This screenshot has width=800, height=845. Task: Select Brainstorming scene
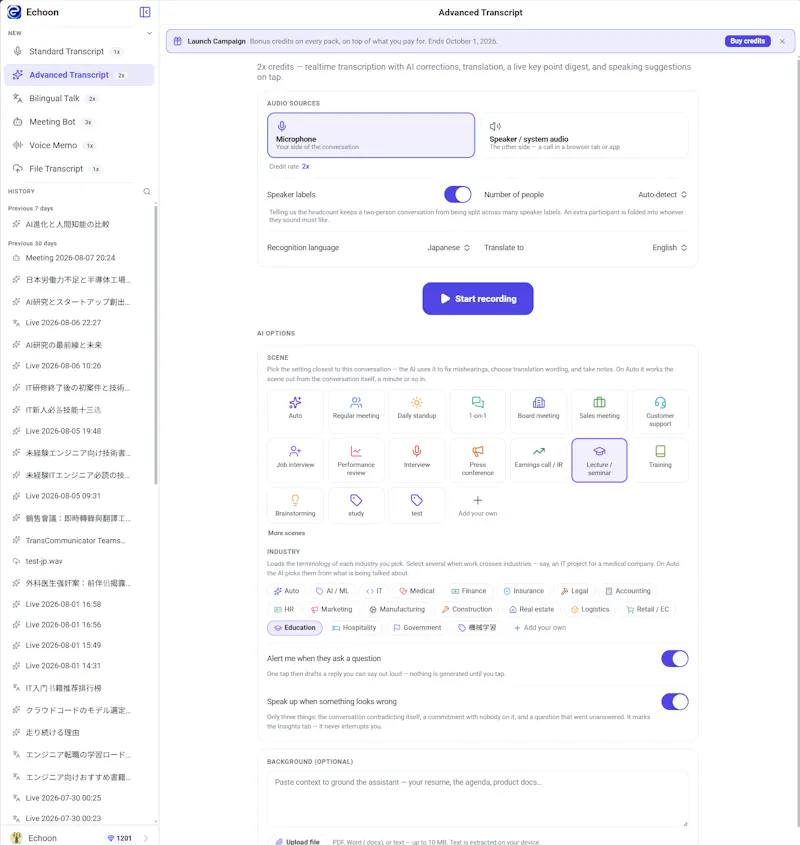point(295,505)
